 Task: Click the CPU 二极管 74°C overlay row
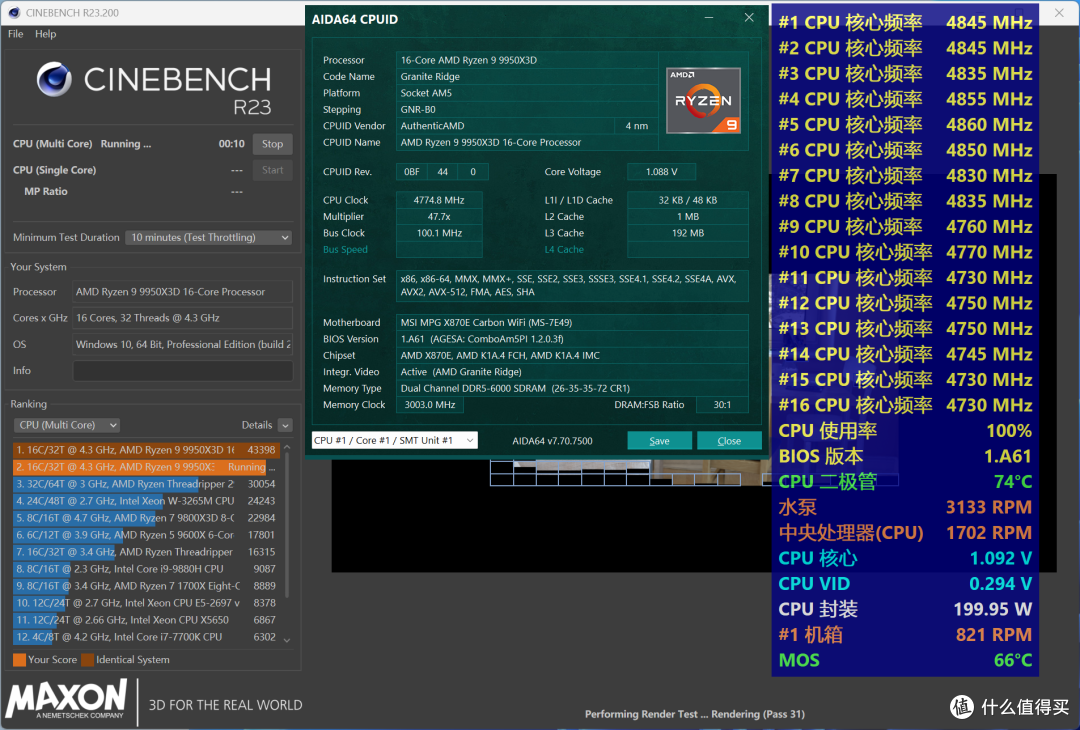[905, 482]
